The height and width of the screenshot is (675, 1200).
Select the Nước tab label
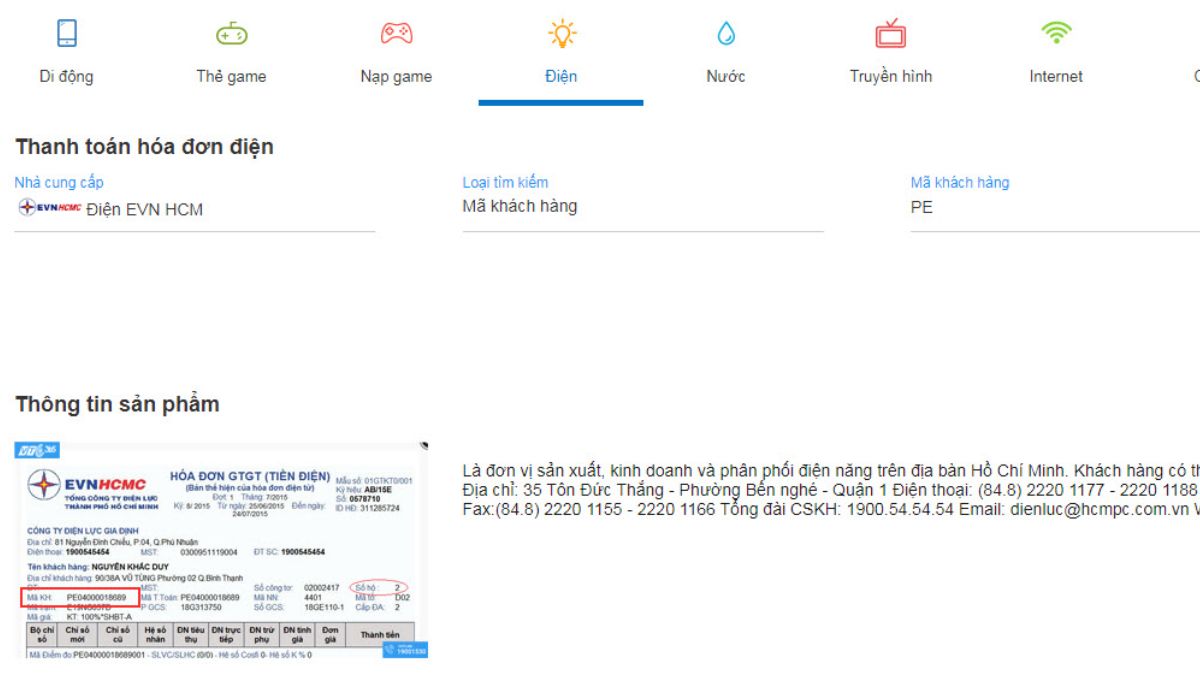[x=726, y=76]
